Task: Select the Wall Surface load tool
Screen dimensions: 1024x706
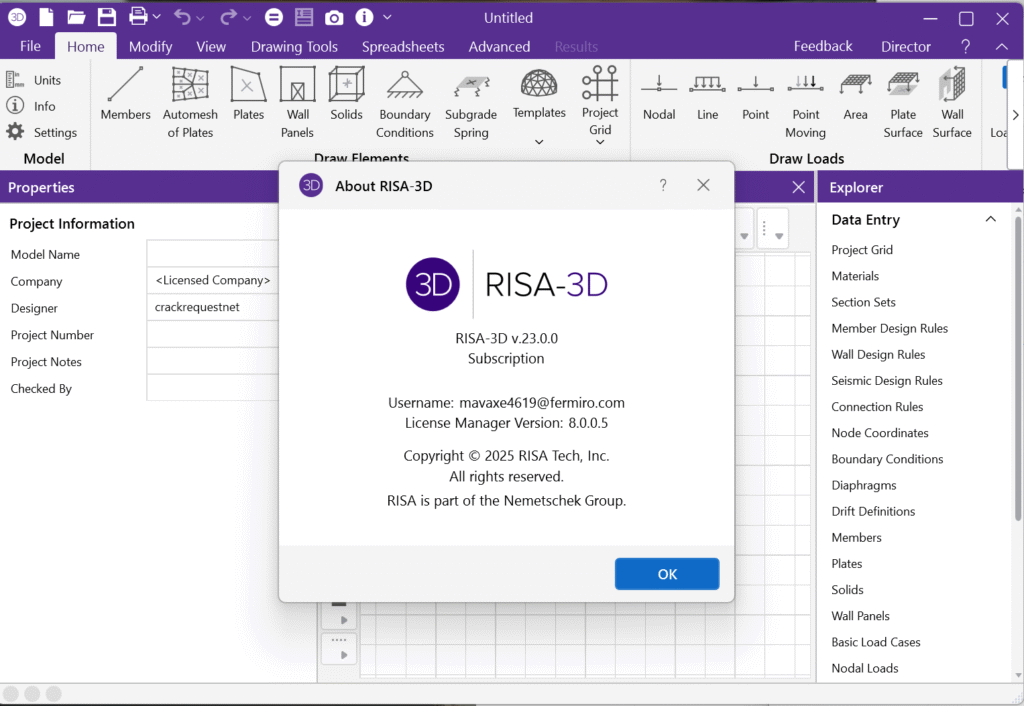Action: [x=952, y=103]
